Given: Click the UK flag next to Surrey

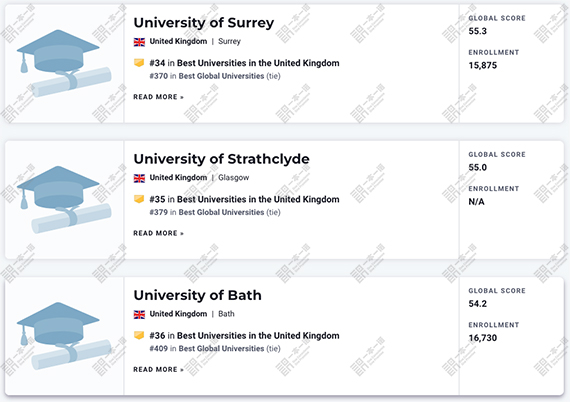Looking at the screenshot, I should coord(139,42).
